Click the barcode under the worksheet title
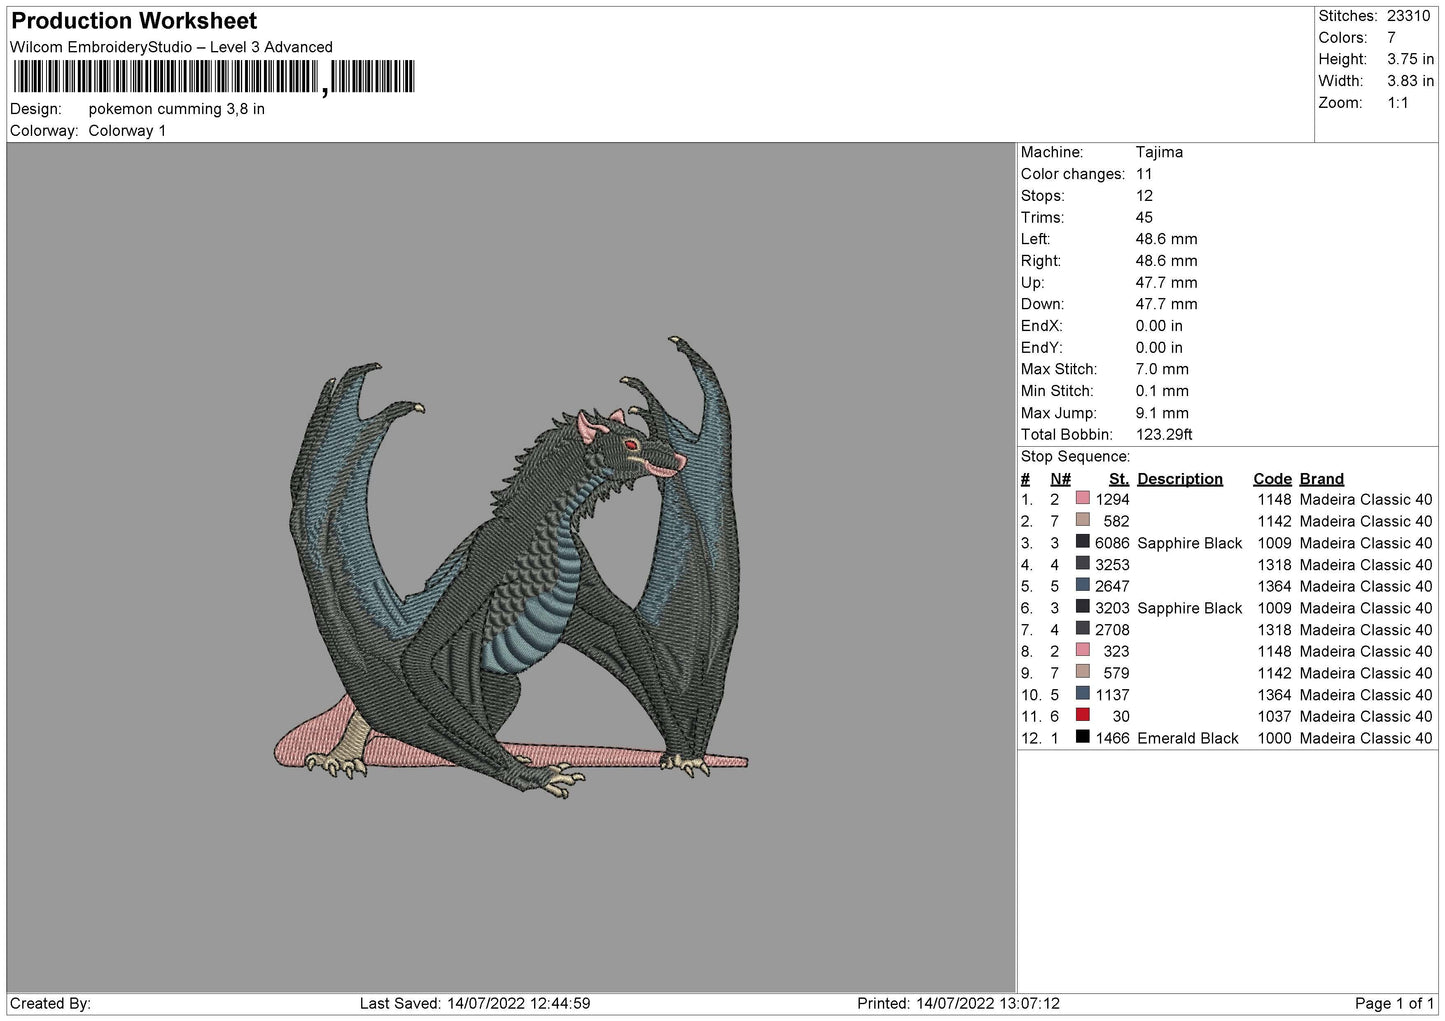1445x1021 pixels. pyautogui.click(x=213, y=77)
